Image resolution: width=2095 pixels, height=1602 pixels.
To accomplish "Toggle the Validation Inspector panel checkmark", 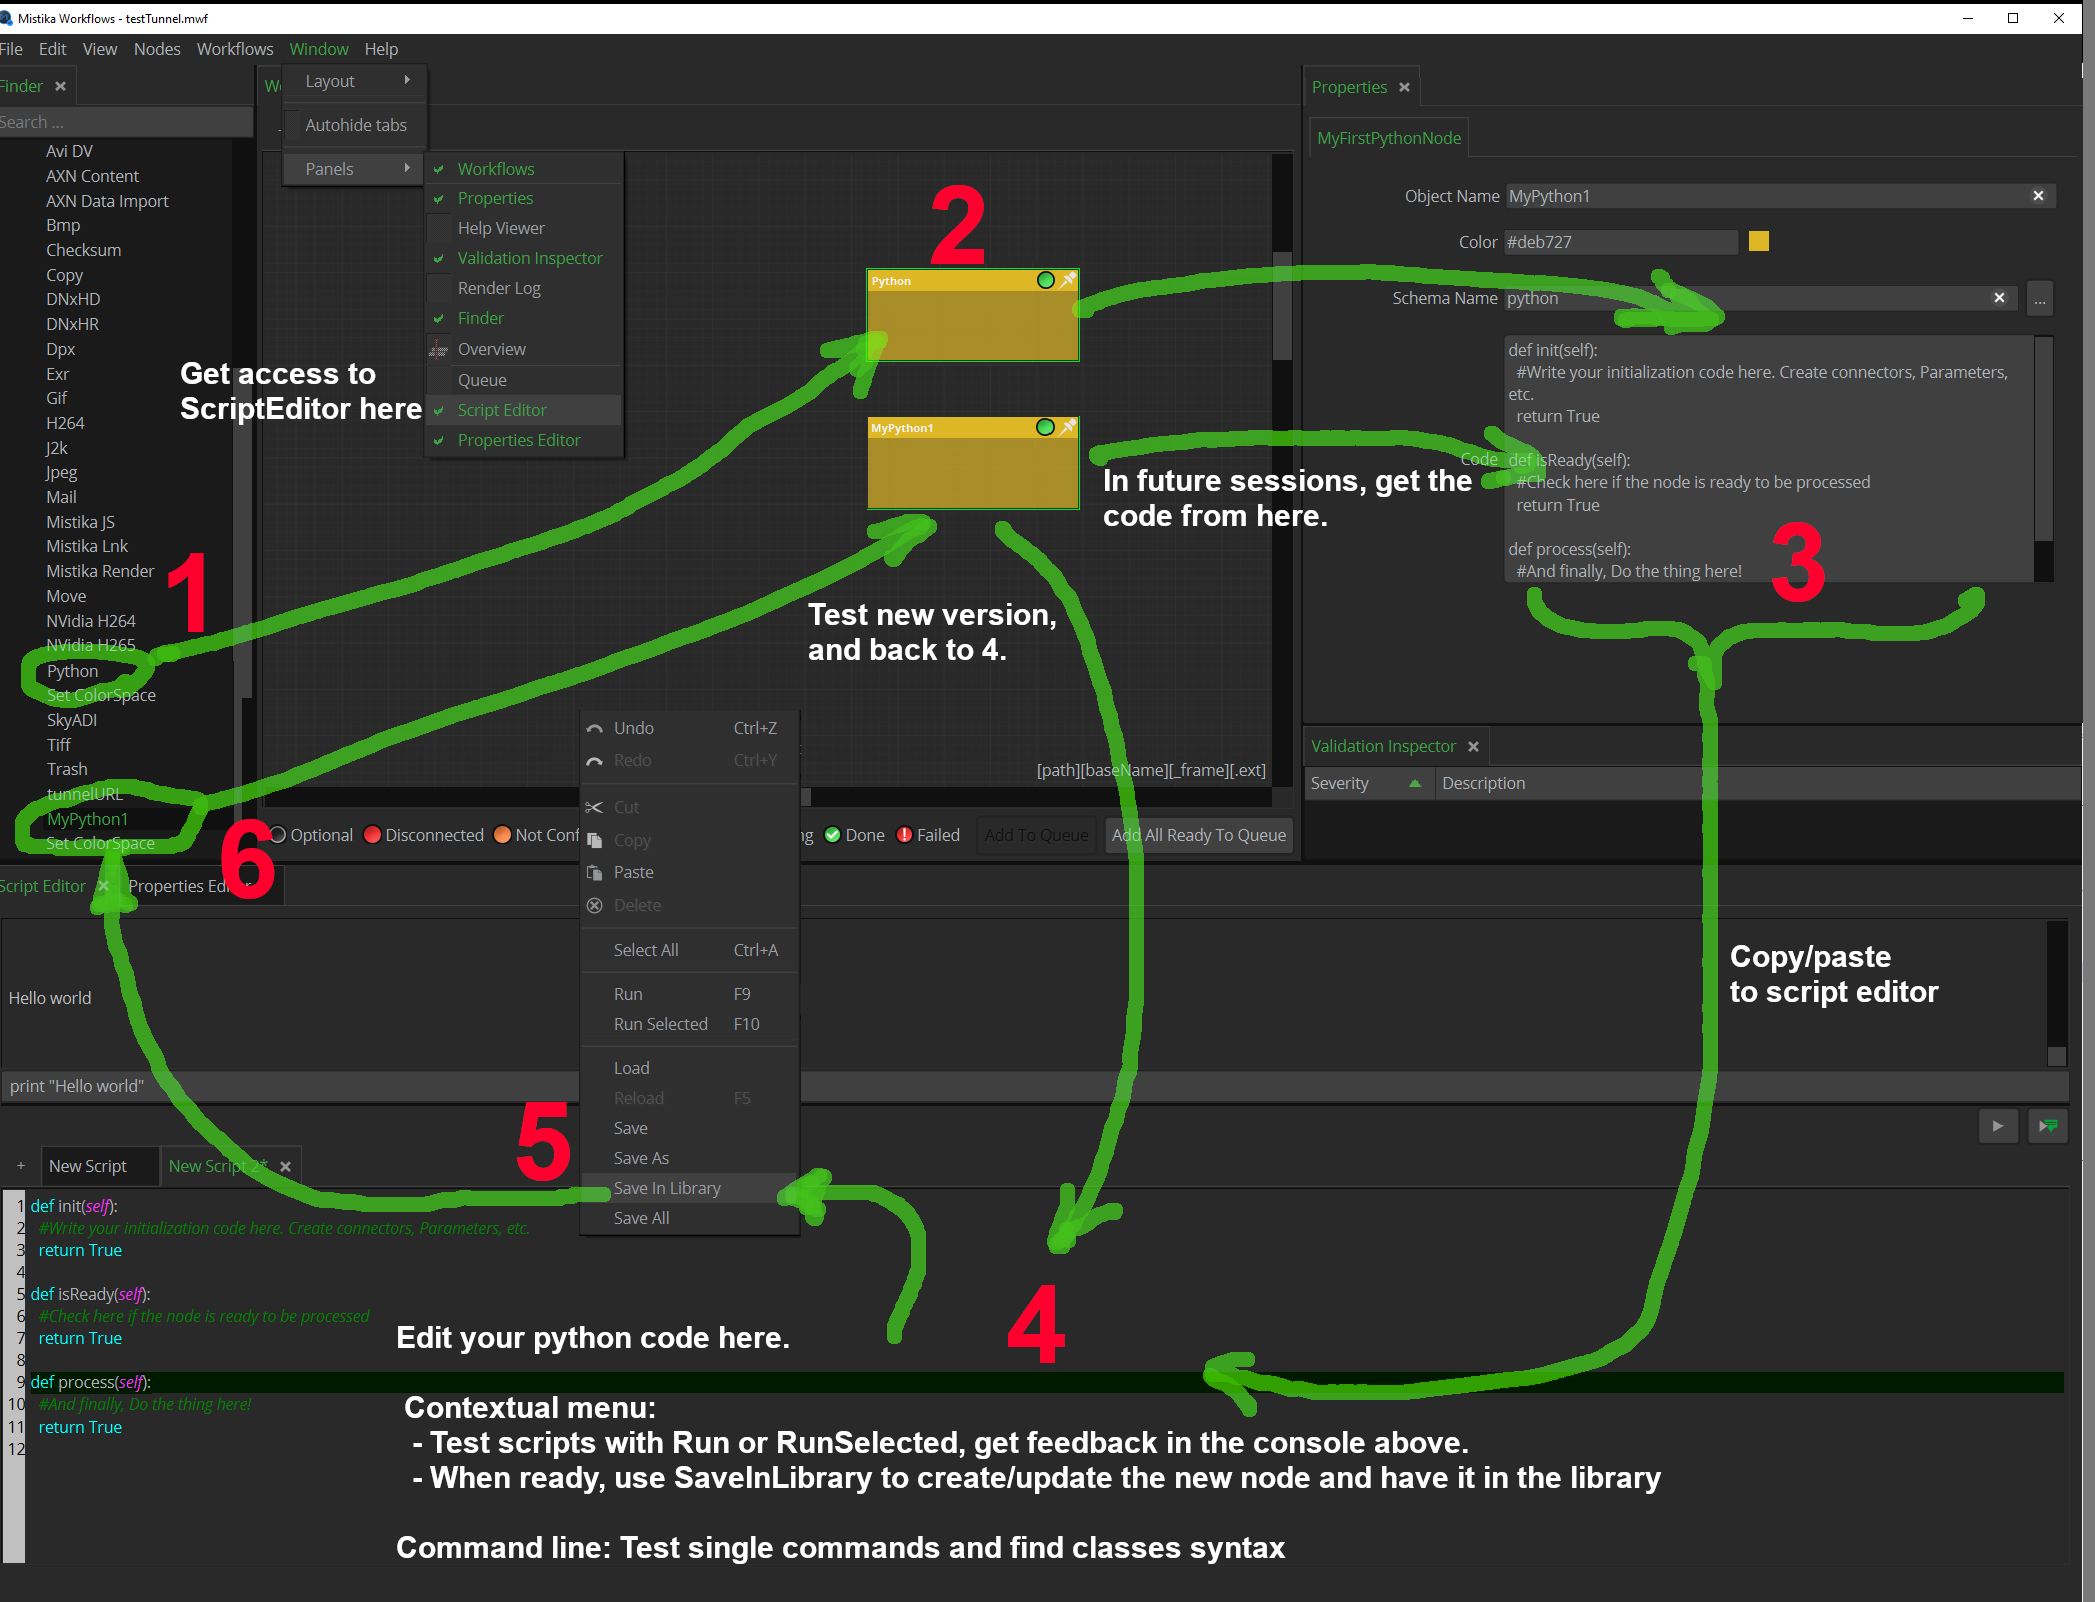I will pos(438,258).
